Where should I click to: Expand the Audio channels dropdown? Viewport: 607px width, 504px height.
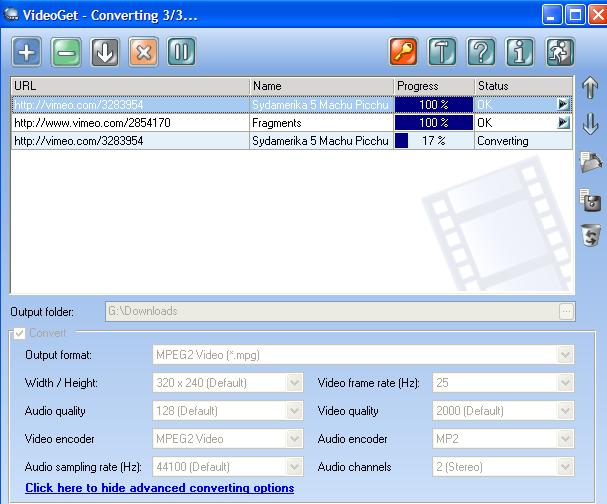(x=565, y=467)
